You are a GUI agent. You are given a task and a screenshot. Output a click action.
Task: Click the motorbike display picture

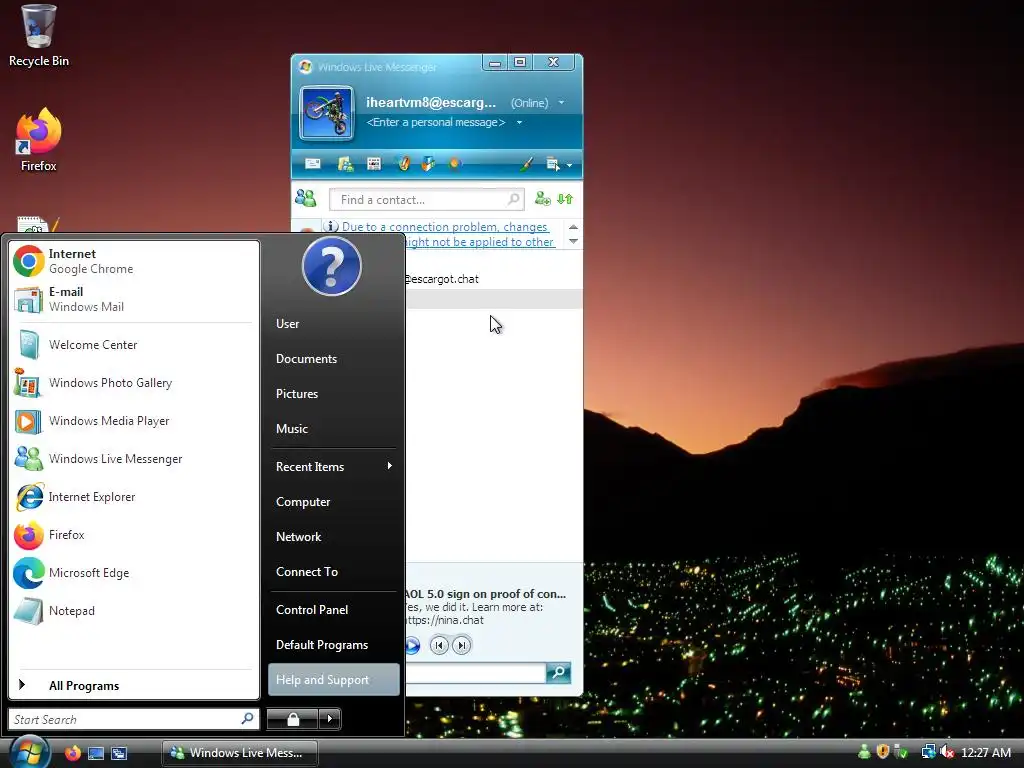(x=327, y=113)
